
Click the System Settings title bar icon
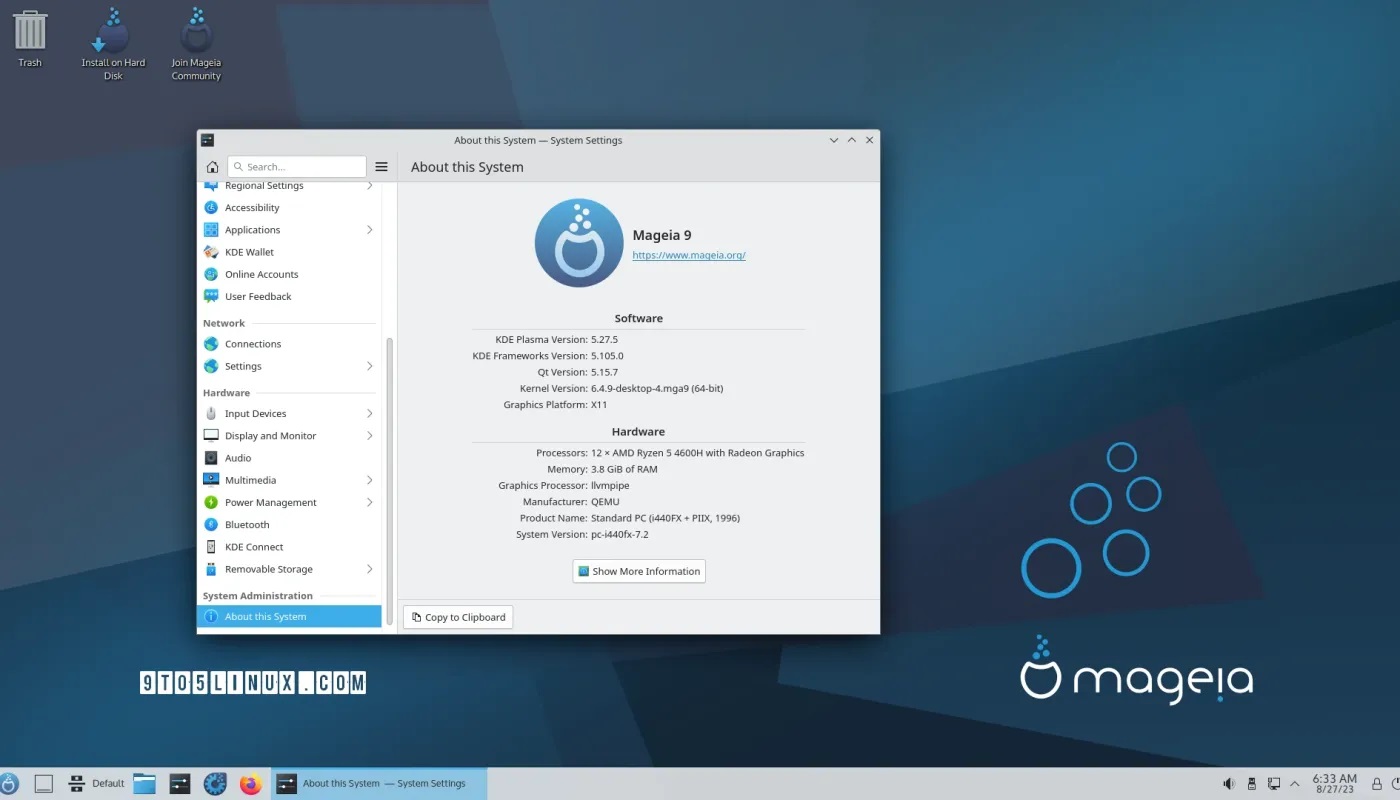tap(207, 140)
